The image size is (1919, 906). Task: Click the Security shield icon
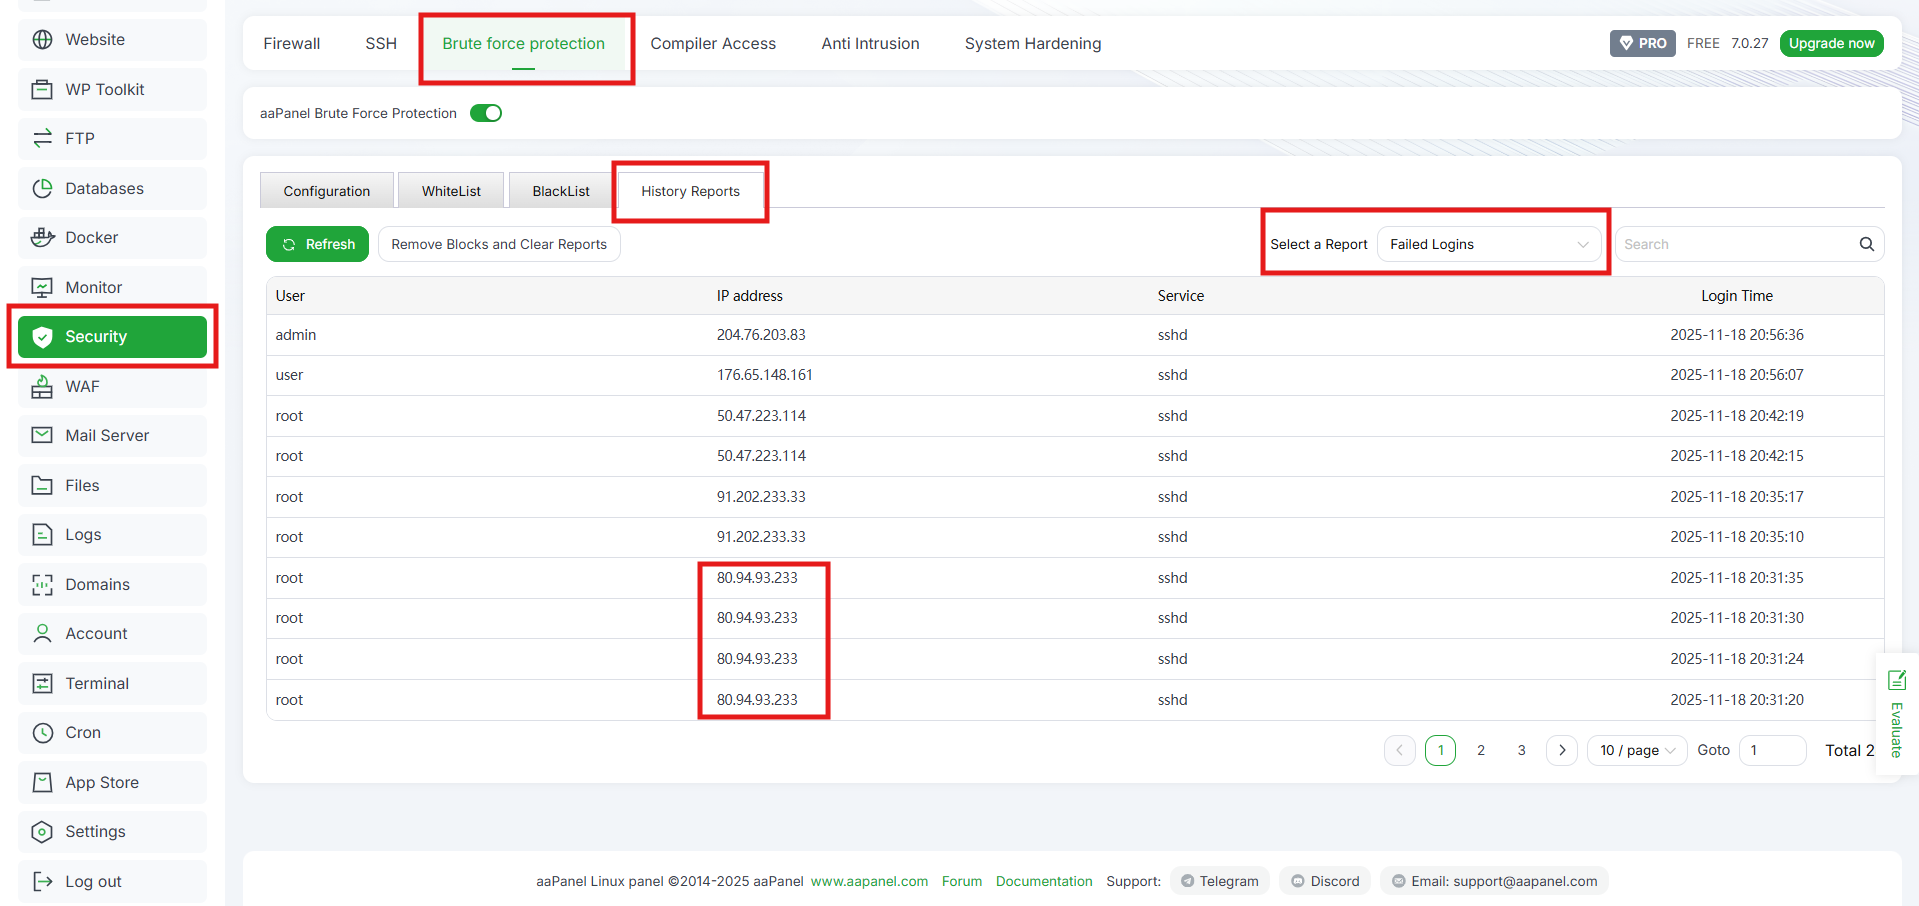42,337
